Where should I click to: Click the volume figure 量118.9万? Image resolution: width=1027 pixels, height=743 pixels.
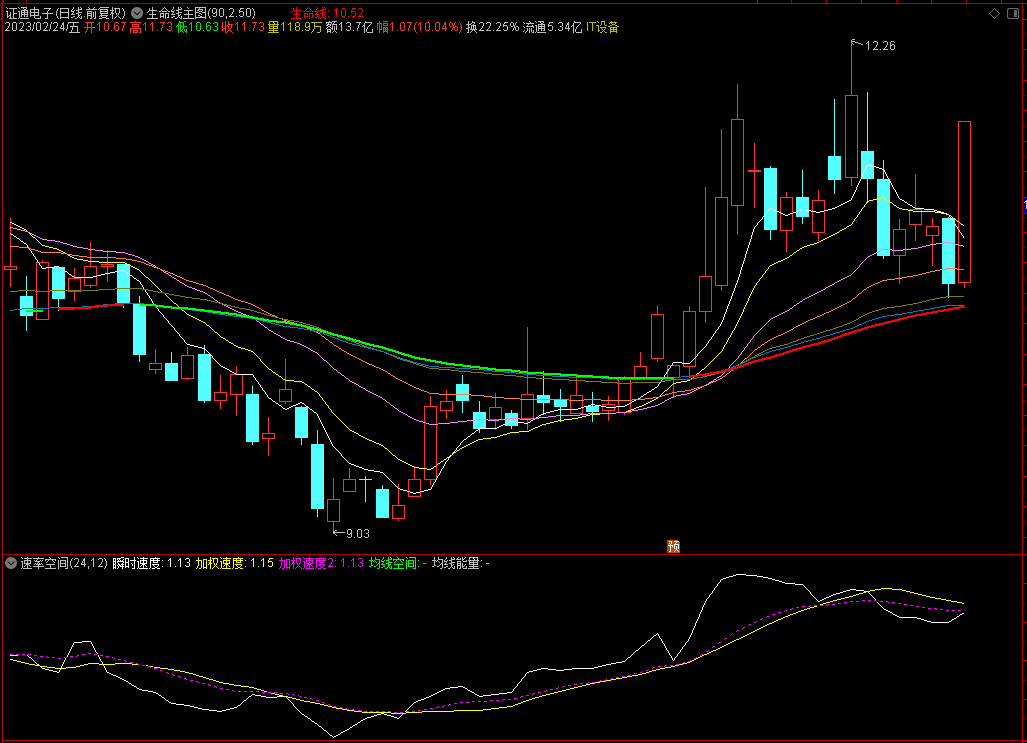(295, 28)
